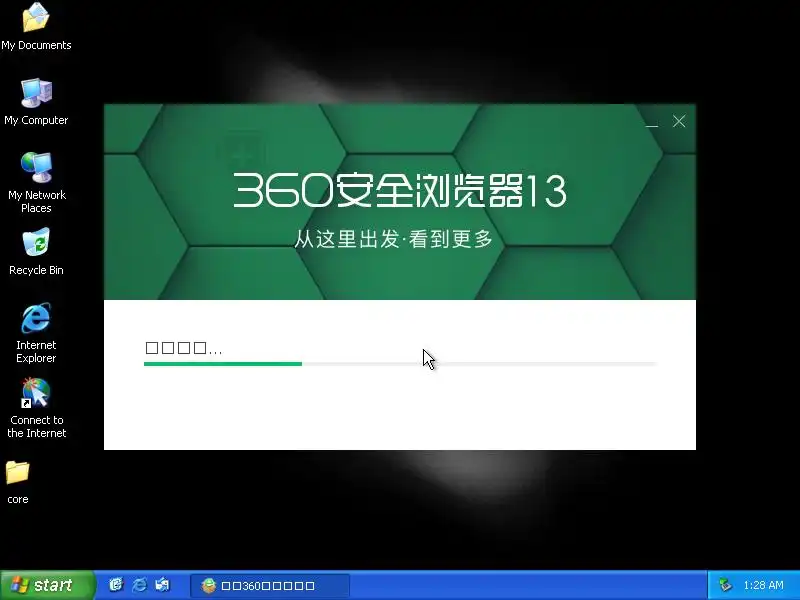Open My Documents desktop icon
The image size is (800, 600).
[x=36, y=27]
